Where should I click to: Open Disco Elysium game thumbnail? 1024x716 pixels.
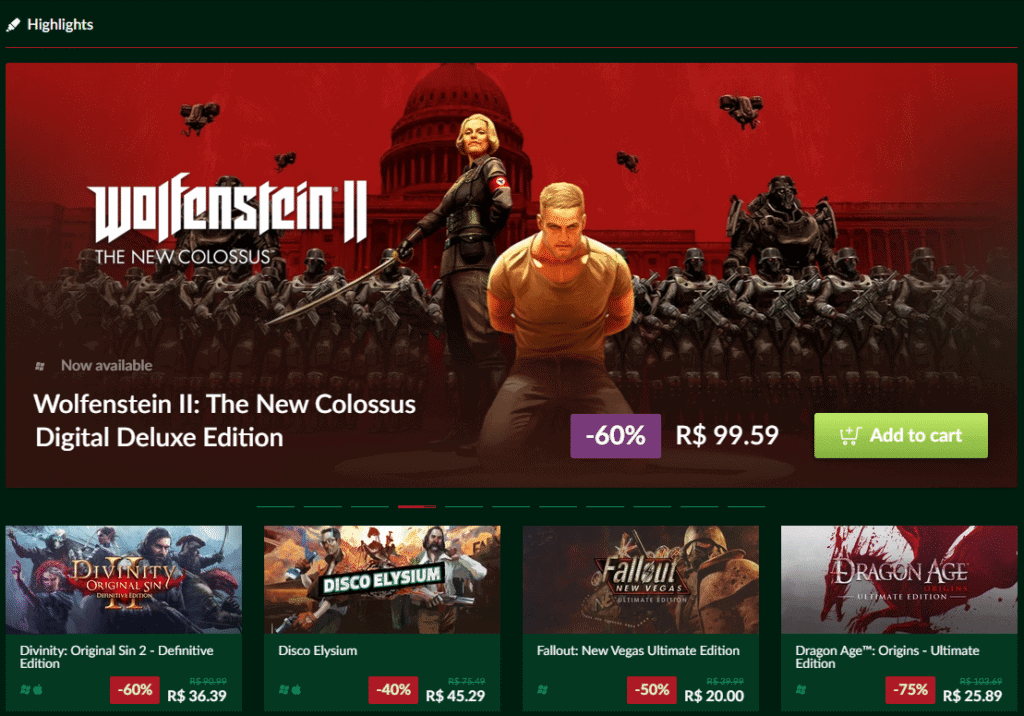coord(382,579)
